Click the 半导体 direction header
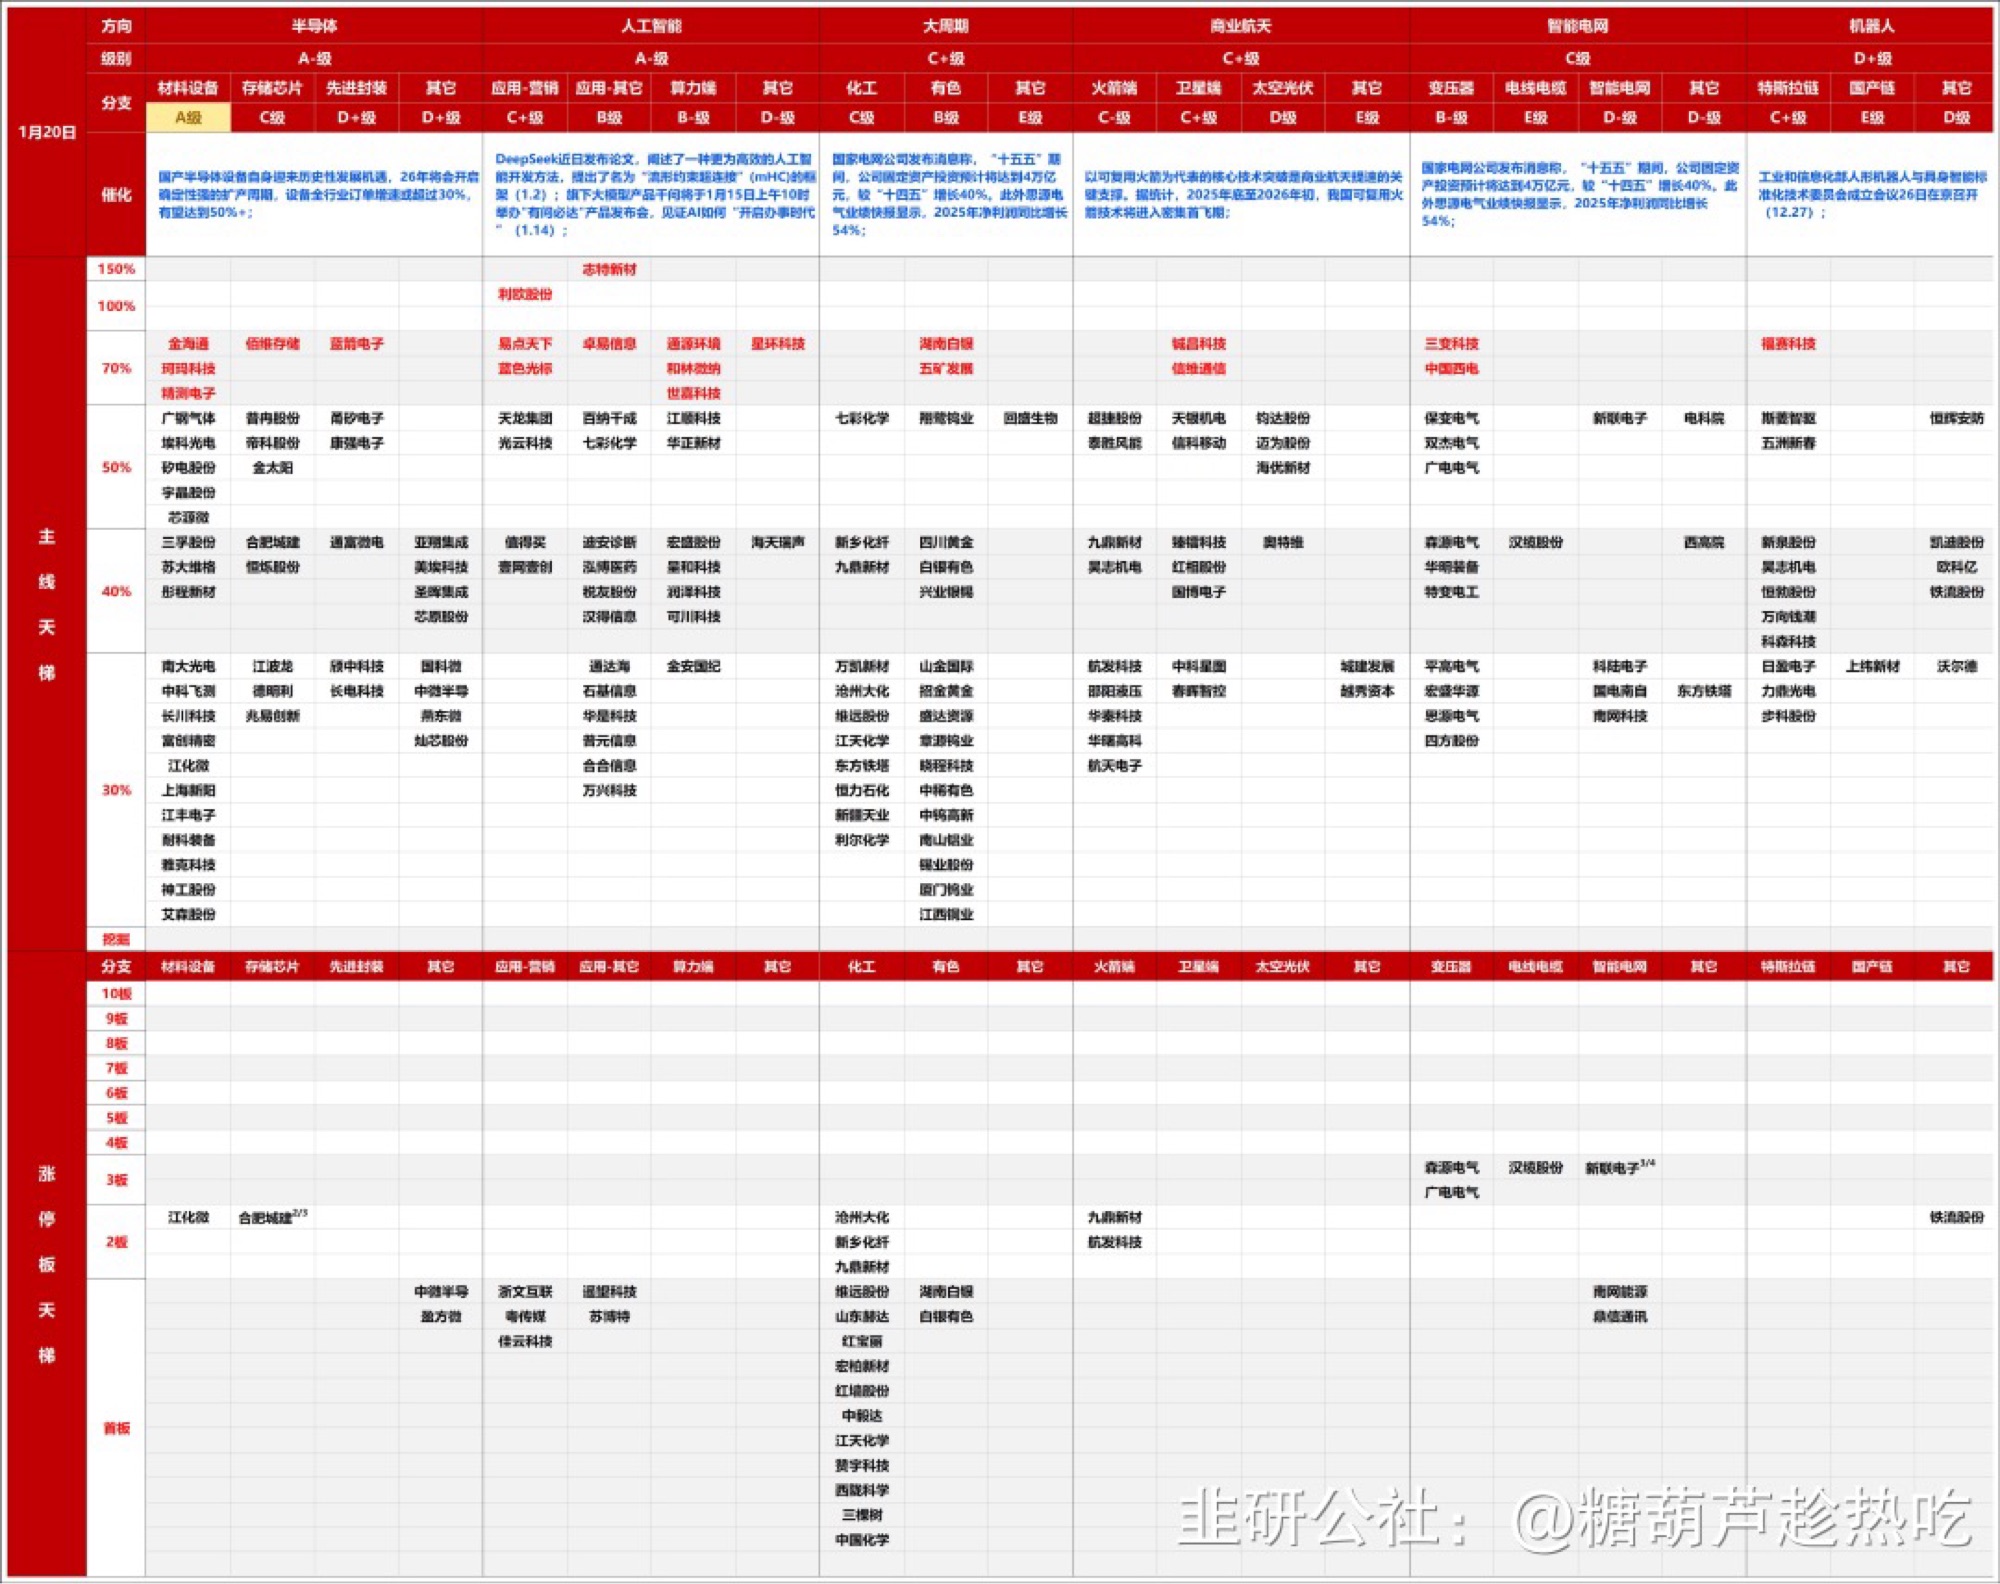Image resolution: width=2000 pixels, height=1584 pixels. click(314, 25)
